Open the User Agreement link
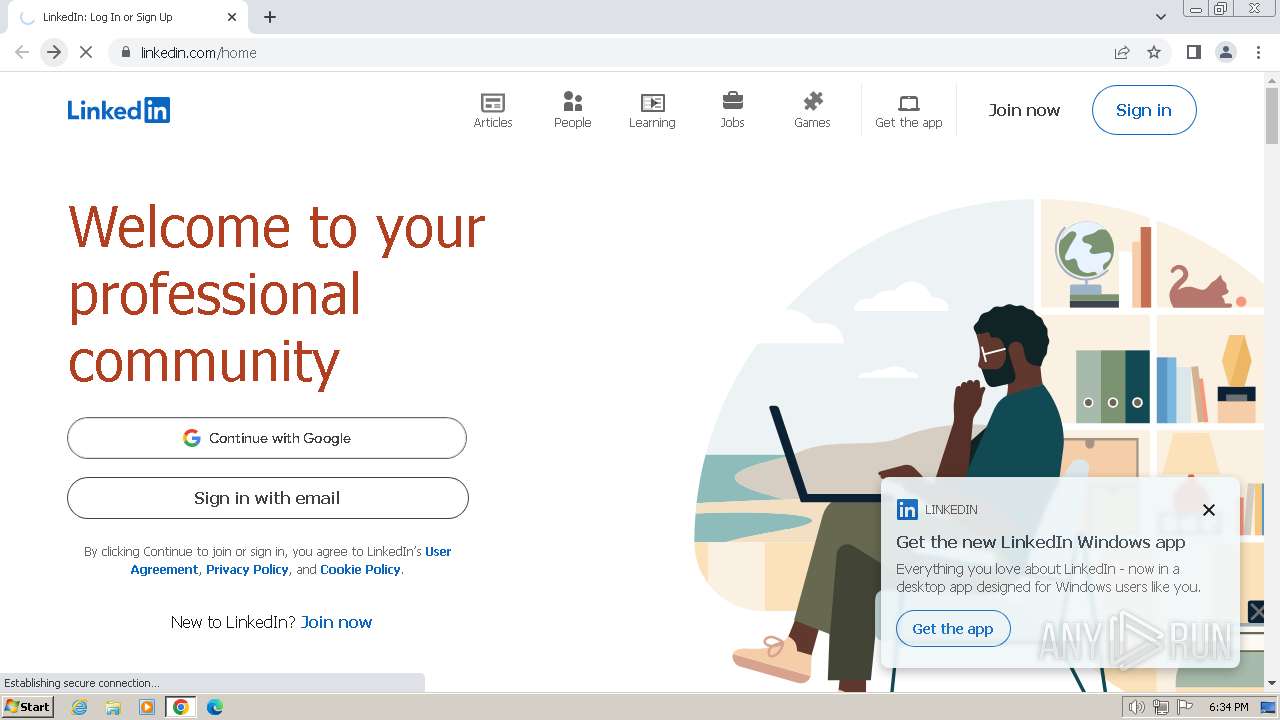Screen dimensions: 1280x720 pyautogui.click(x=291, y=560)
